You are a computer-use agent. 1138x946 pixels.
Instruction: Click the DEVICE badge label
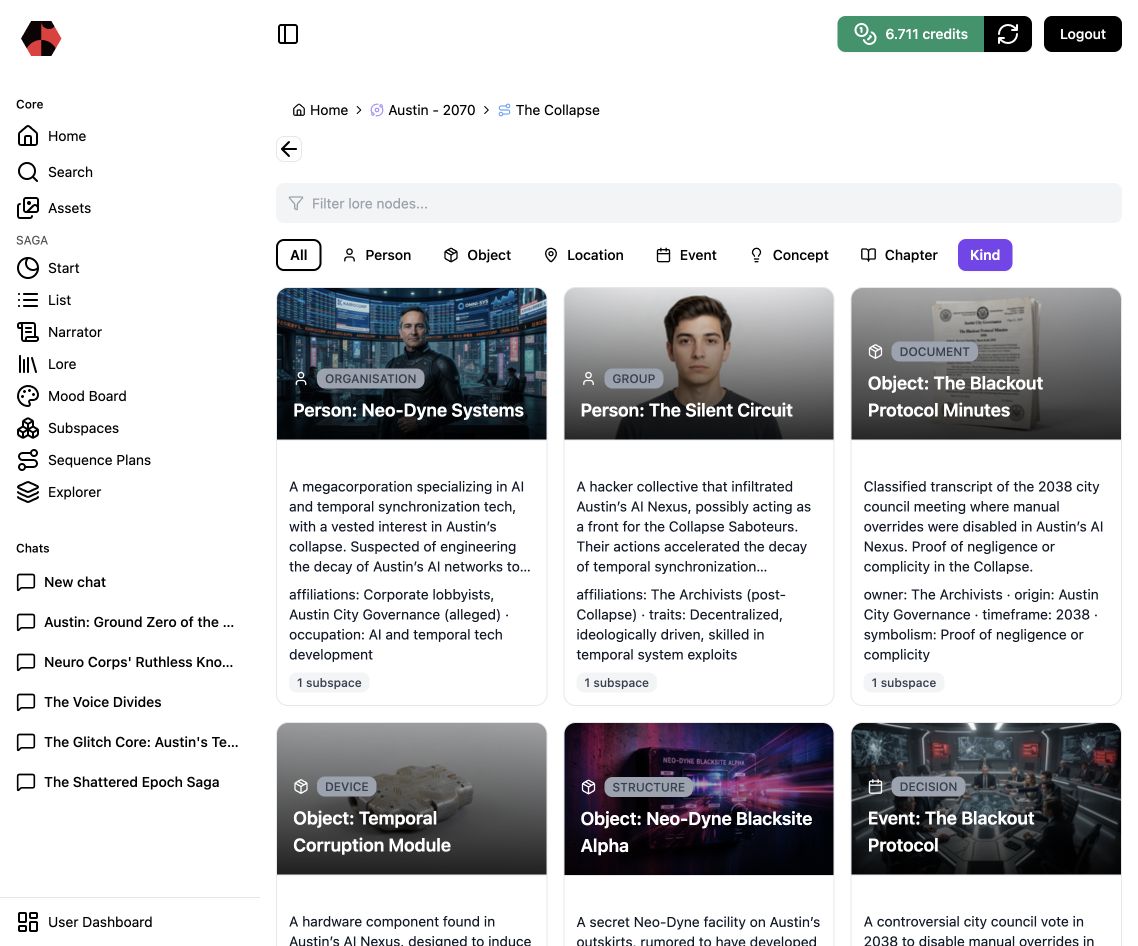(346, 786)
